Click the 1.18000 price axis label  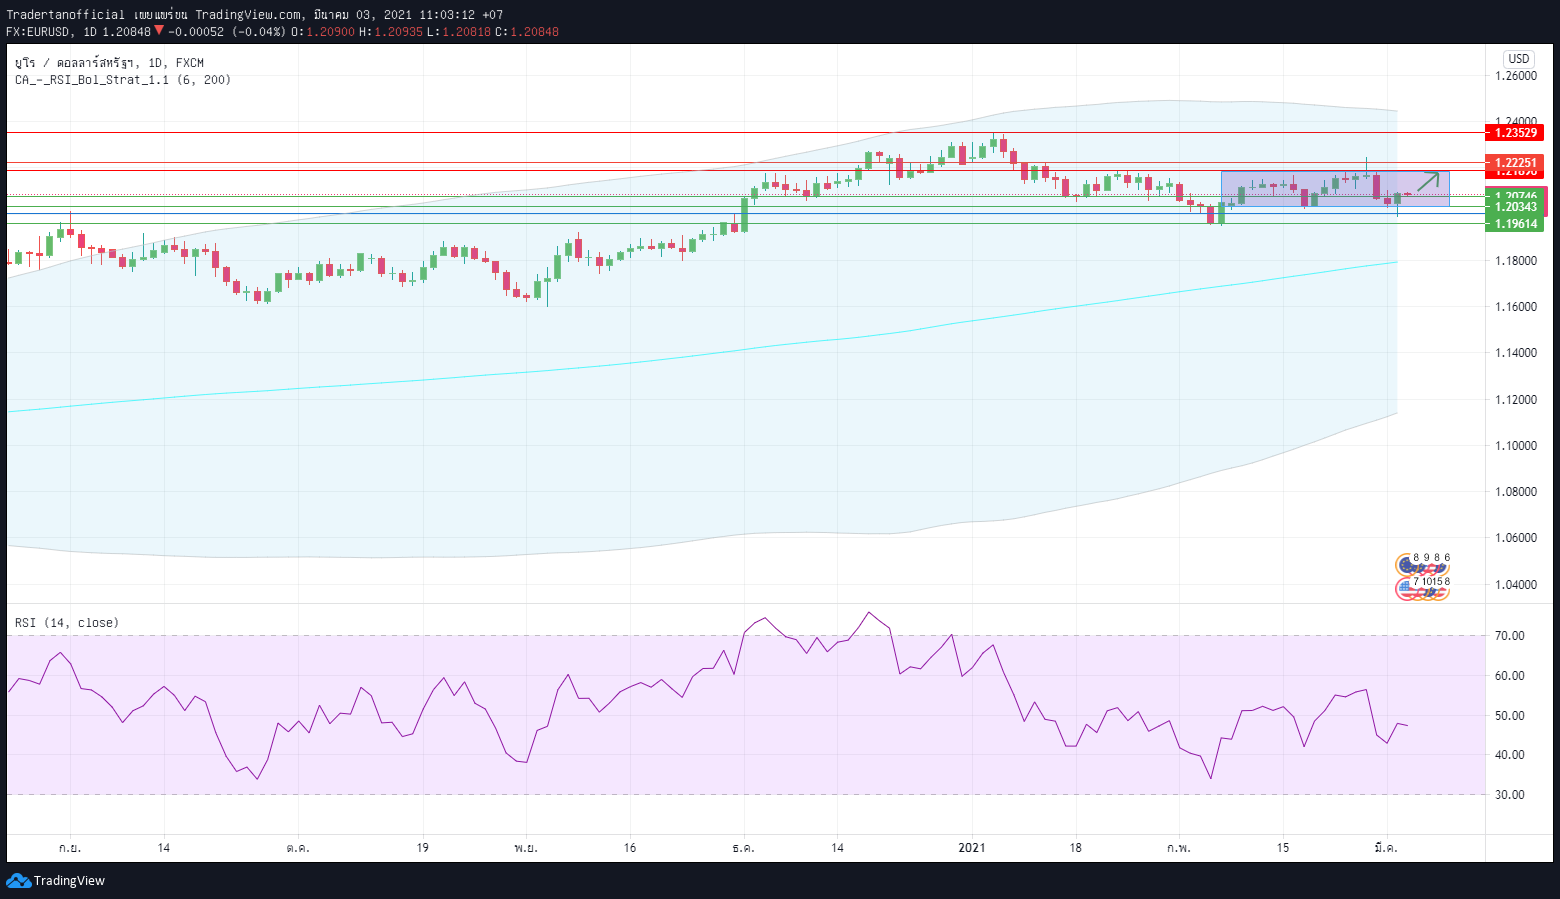click(1516, 261)
